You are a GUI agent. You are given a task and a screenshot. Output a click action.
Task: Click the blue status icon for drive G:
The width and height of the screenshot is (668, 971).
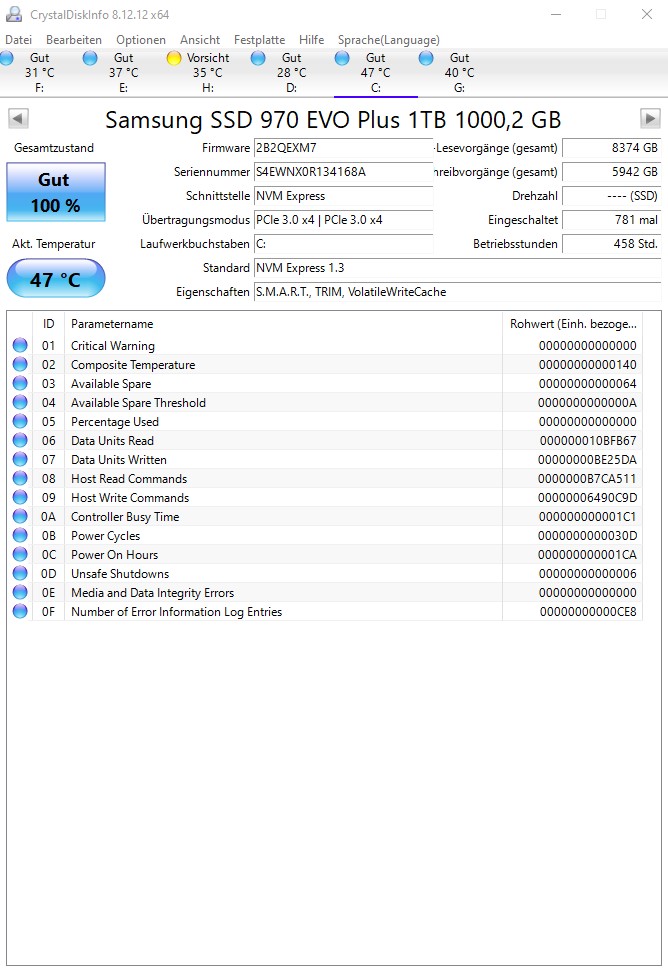pos(426,58)
